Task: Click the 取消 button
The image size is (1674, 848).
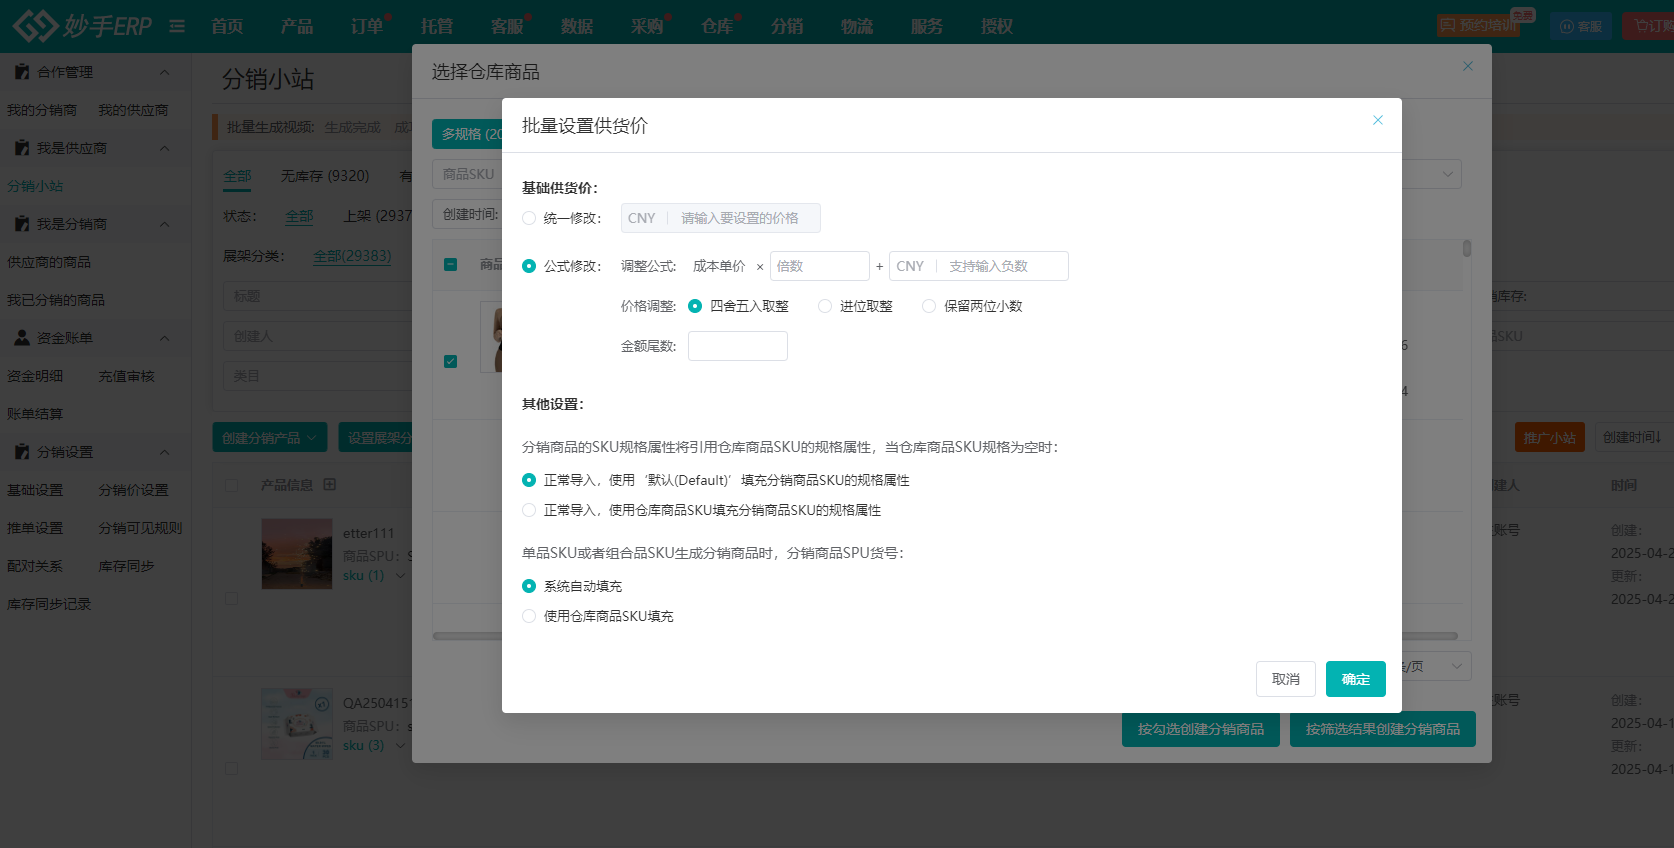Action: 1286,679
